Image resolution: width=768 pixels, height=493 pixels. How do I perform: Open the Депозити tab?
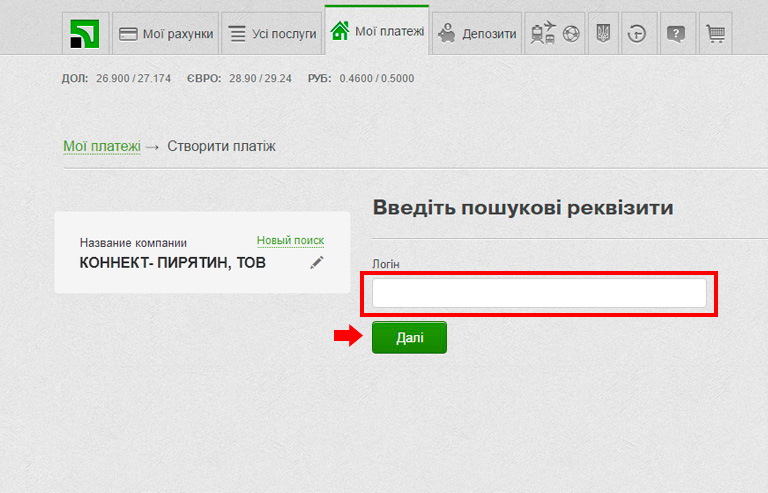point(478,34)
